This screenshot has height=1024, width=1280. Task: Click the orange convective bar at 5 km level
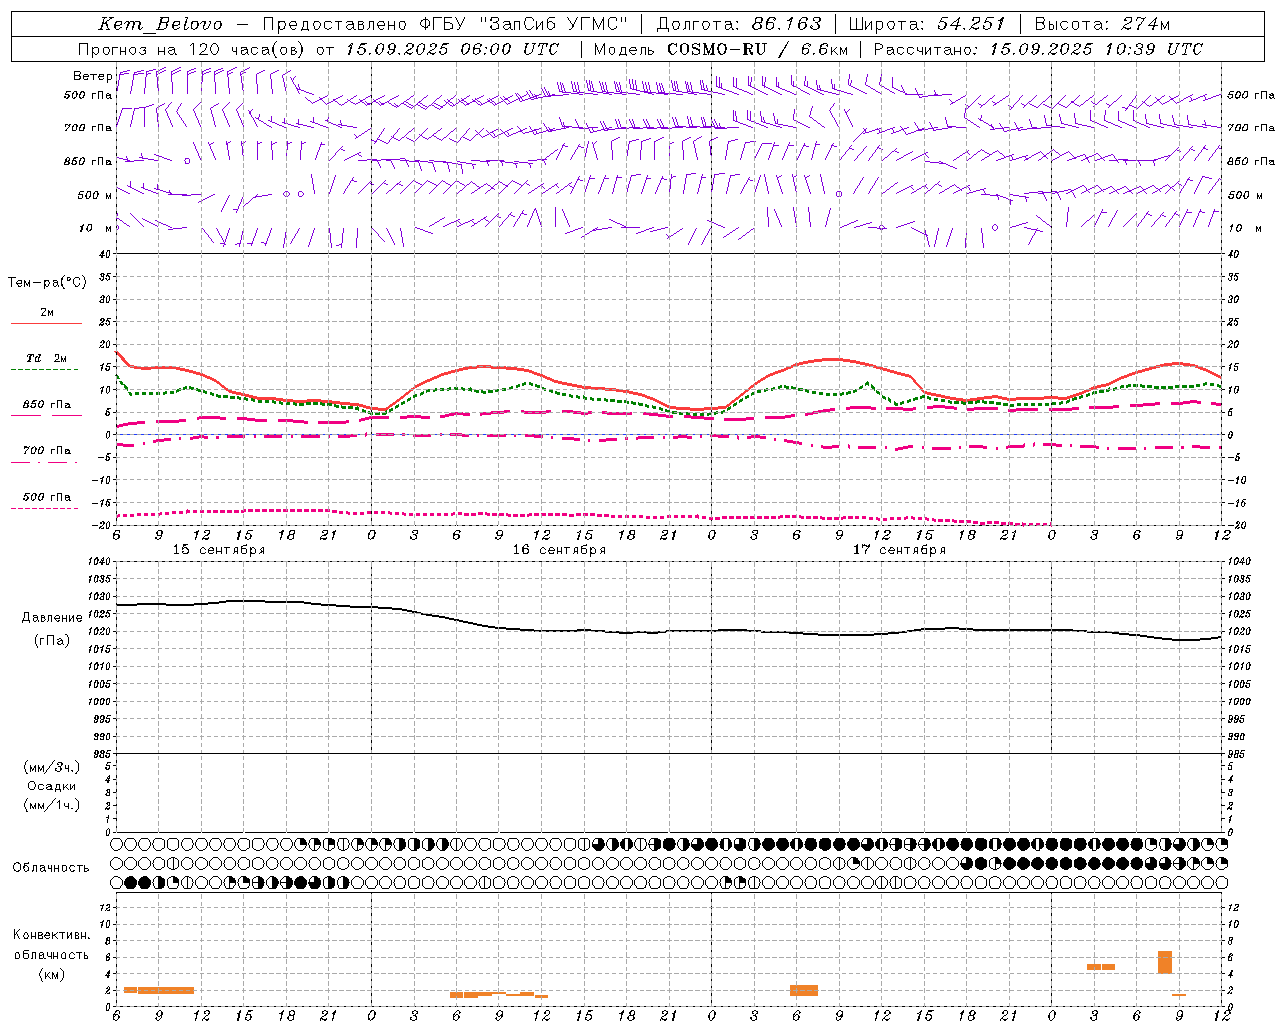[1101, 967]
